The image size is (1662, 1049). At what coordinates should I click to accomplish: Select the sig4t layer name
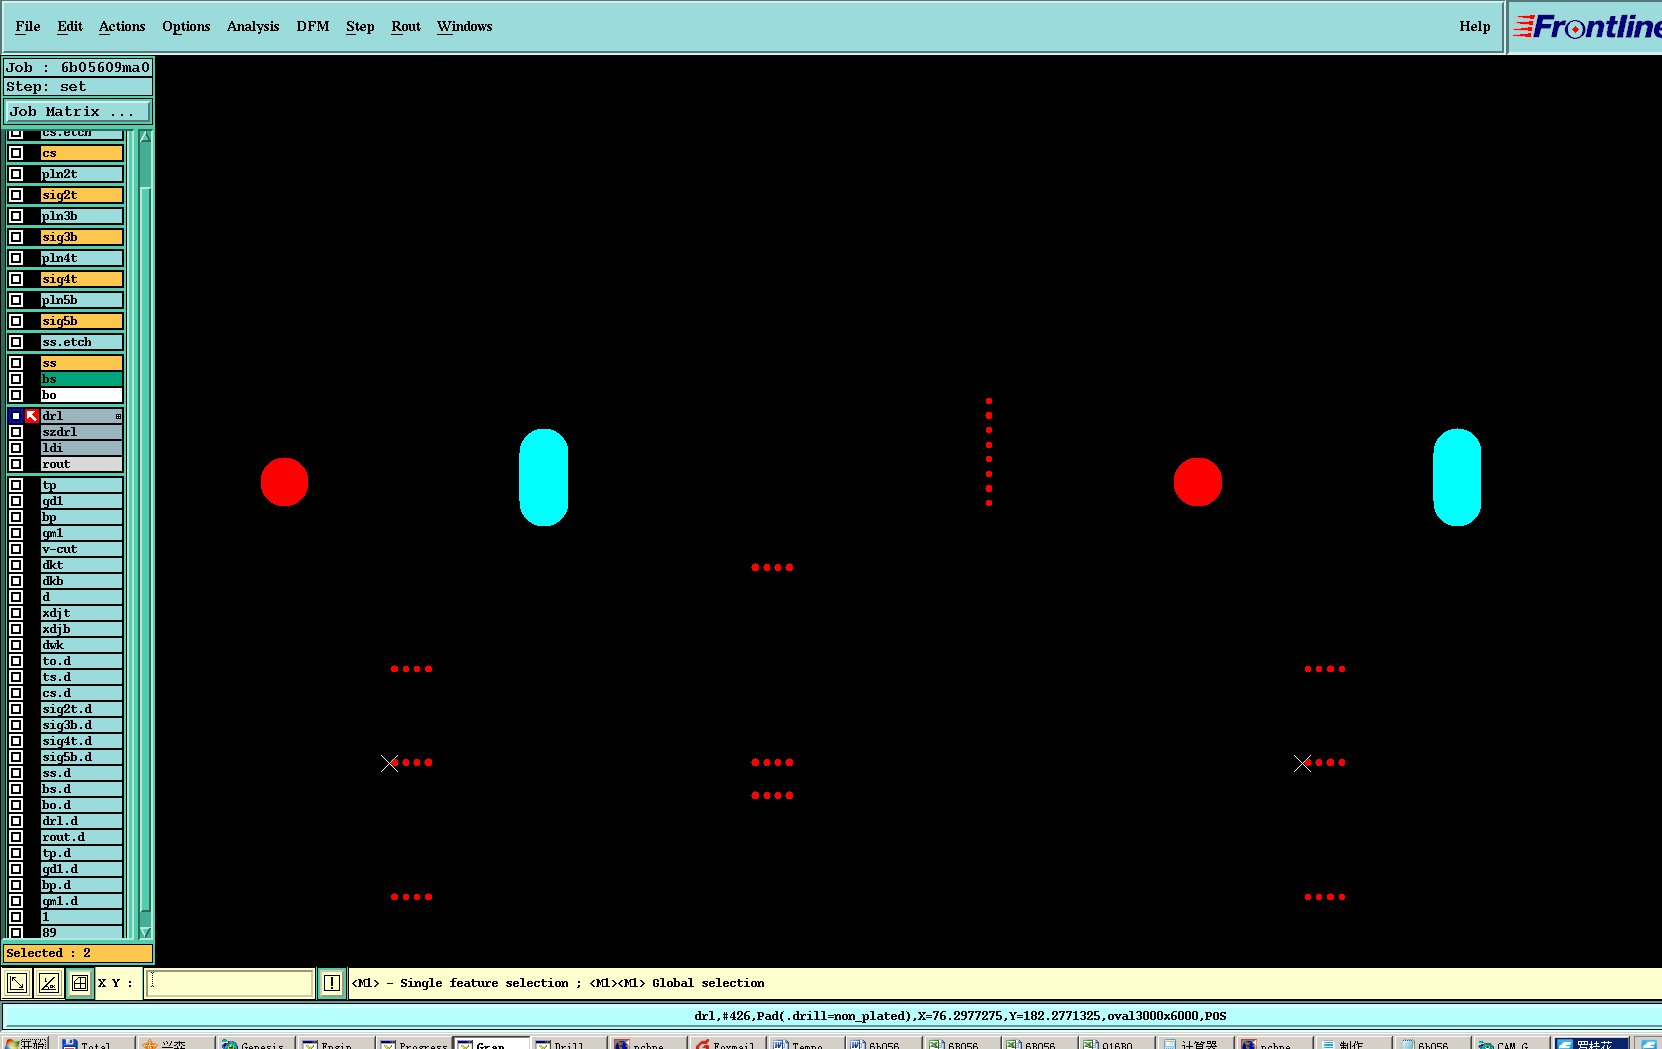(x=82, y=279)
